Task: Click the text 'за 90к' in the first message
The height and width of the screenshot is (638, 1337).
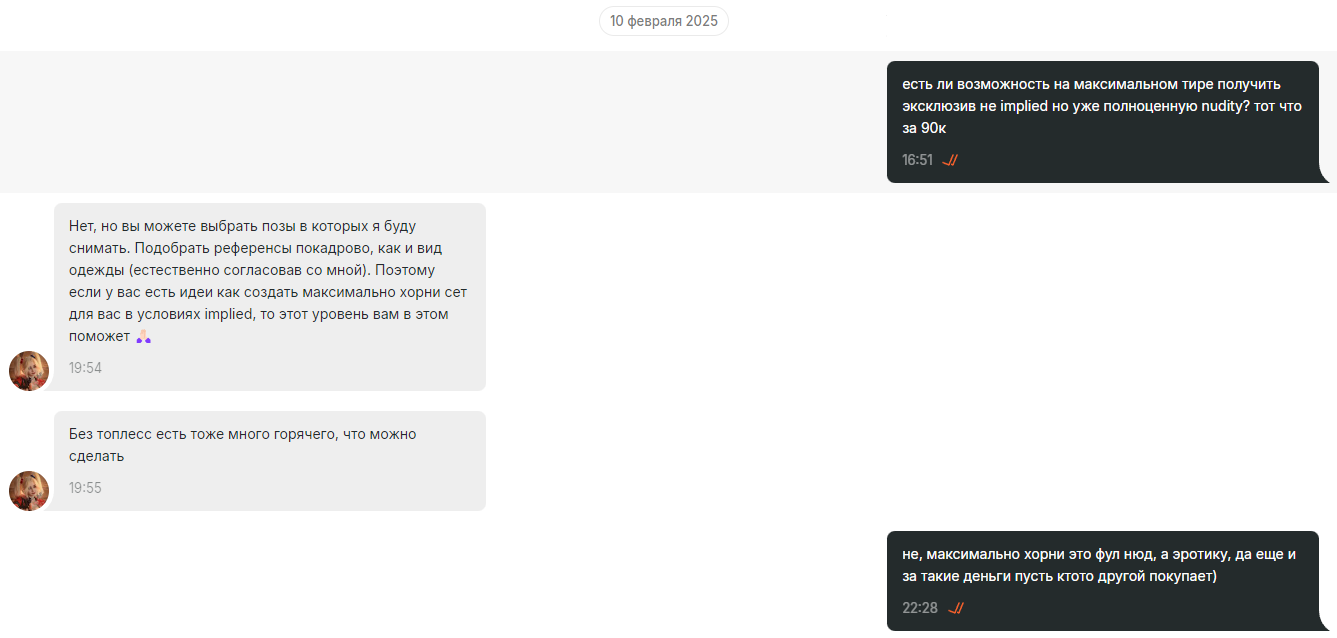Action: [x=924, y=128]
